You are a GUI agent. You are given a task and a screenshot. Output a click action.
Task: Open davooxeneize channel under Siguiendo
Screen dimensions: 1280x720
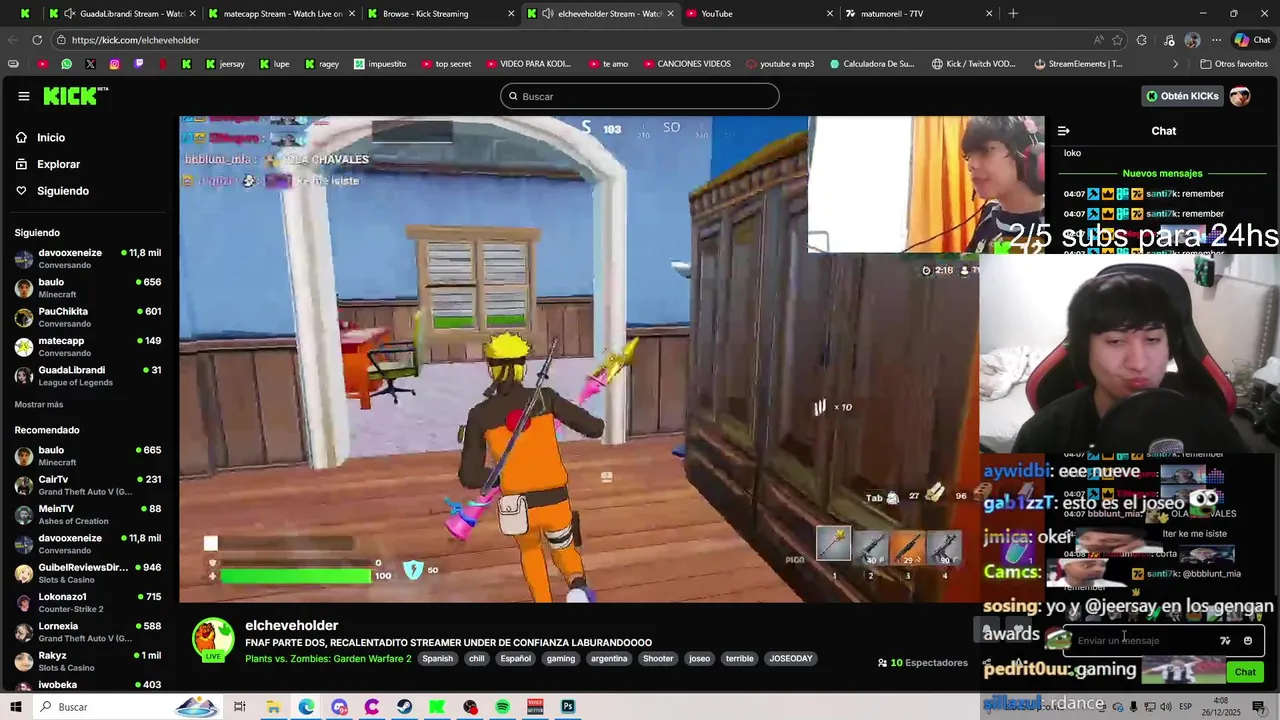pyautogui.click(x=88, y=258)
